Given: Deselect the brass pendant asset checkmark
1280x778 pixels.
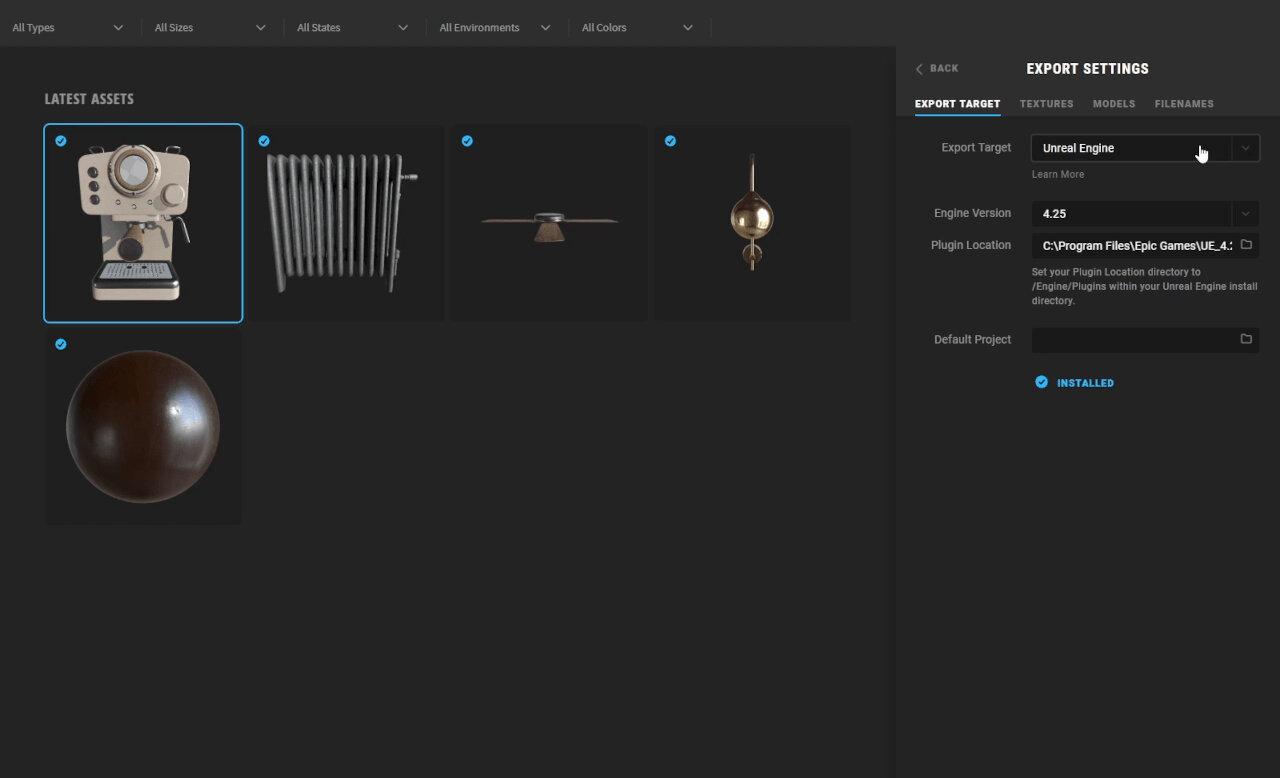Looking at the screenshot, I should click(670, 141).
